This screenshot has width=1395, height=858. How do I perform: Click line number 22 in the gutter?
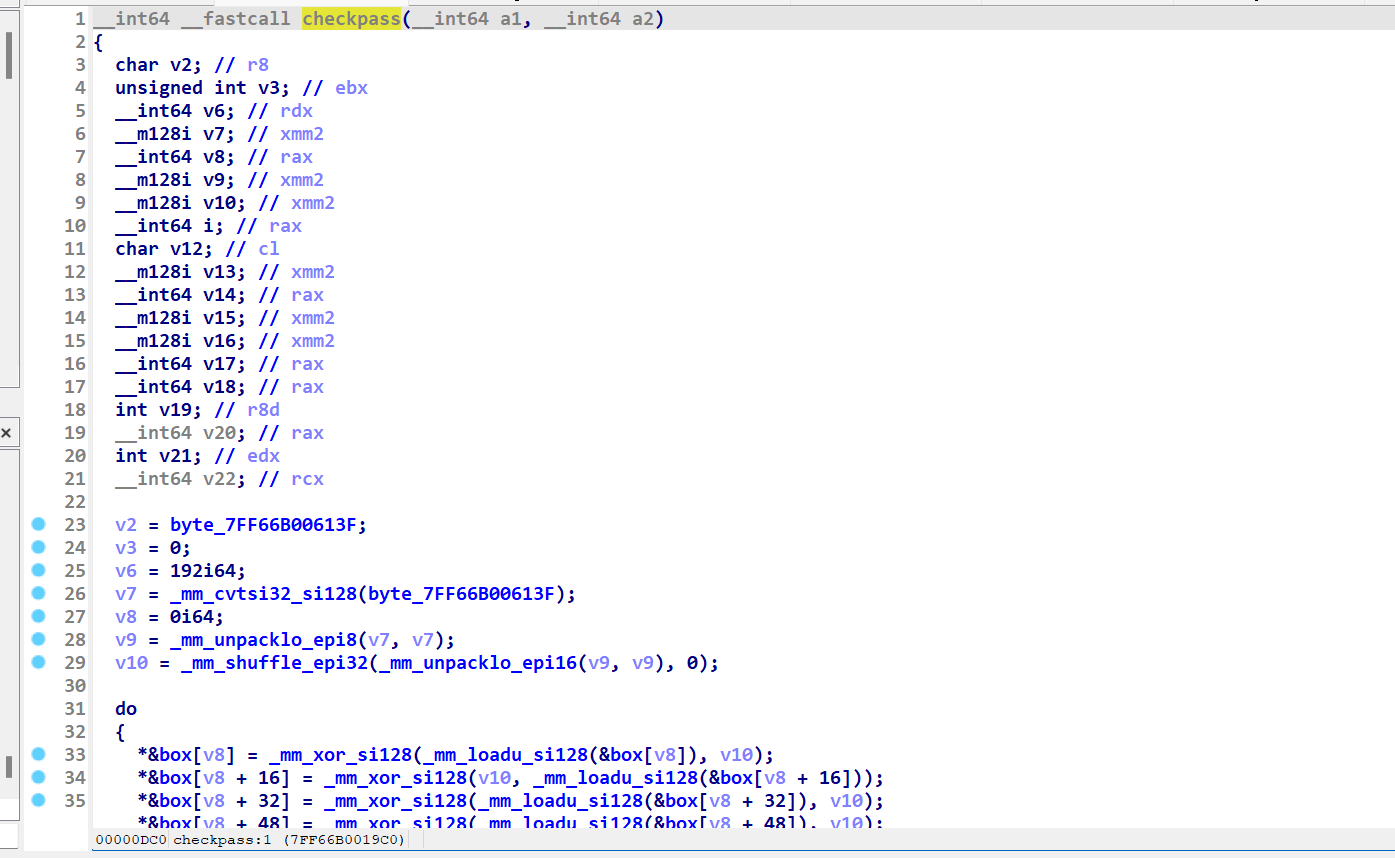[x=75, y=502]
